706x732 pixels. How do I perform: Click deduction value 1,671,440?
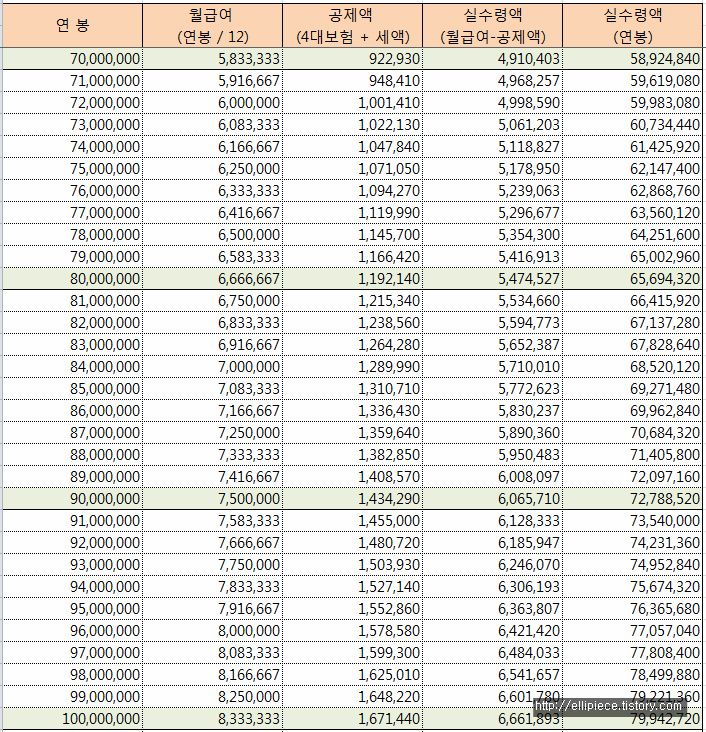[353, 718]
